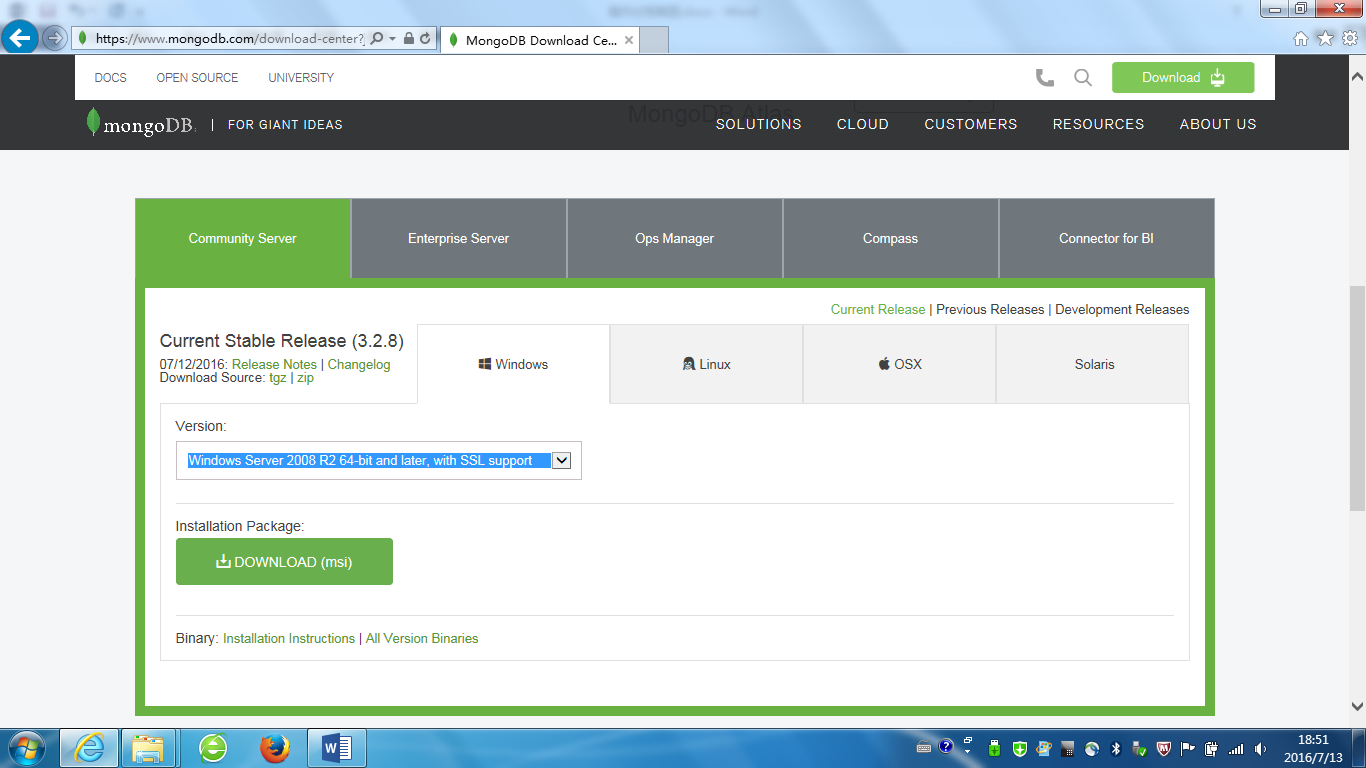Select the Windows platform tab
The image size is (1366, 768).
(x=513, y=364)
